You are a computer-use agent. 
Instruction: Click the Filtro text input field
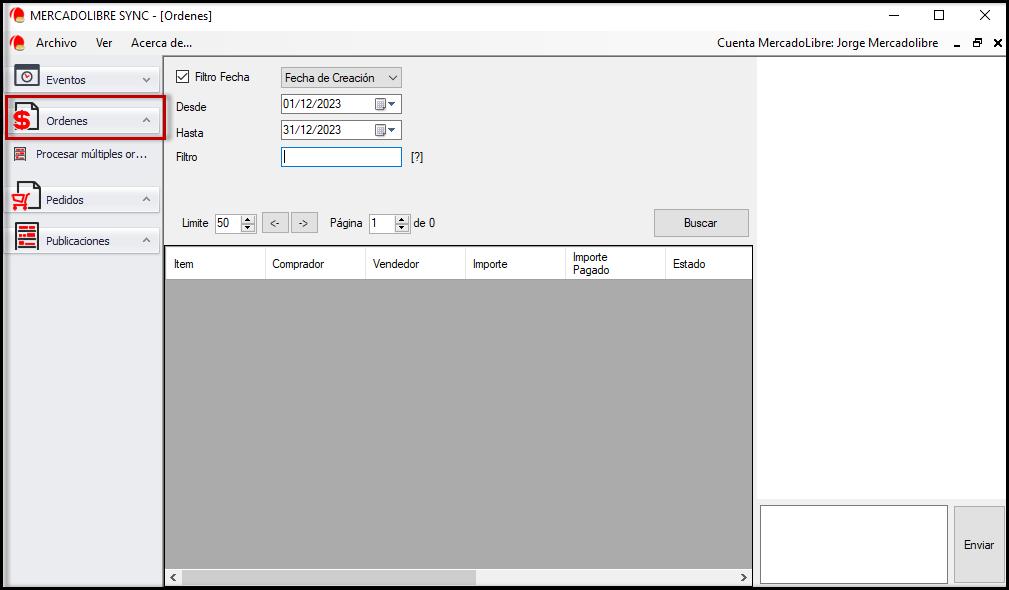click(341, 157)
